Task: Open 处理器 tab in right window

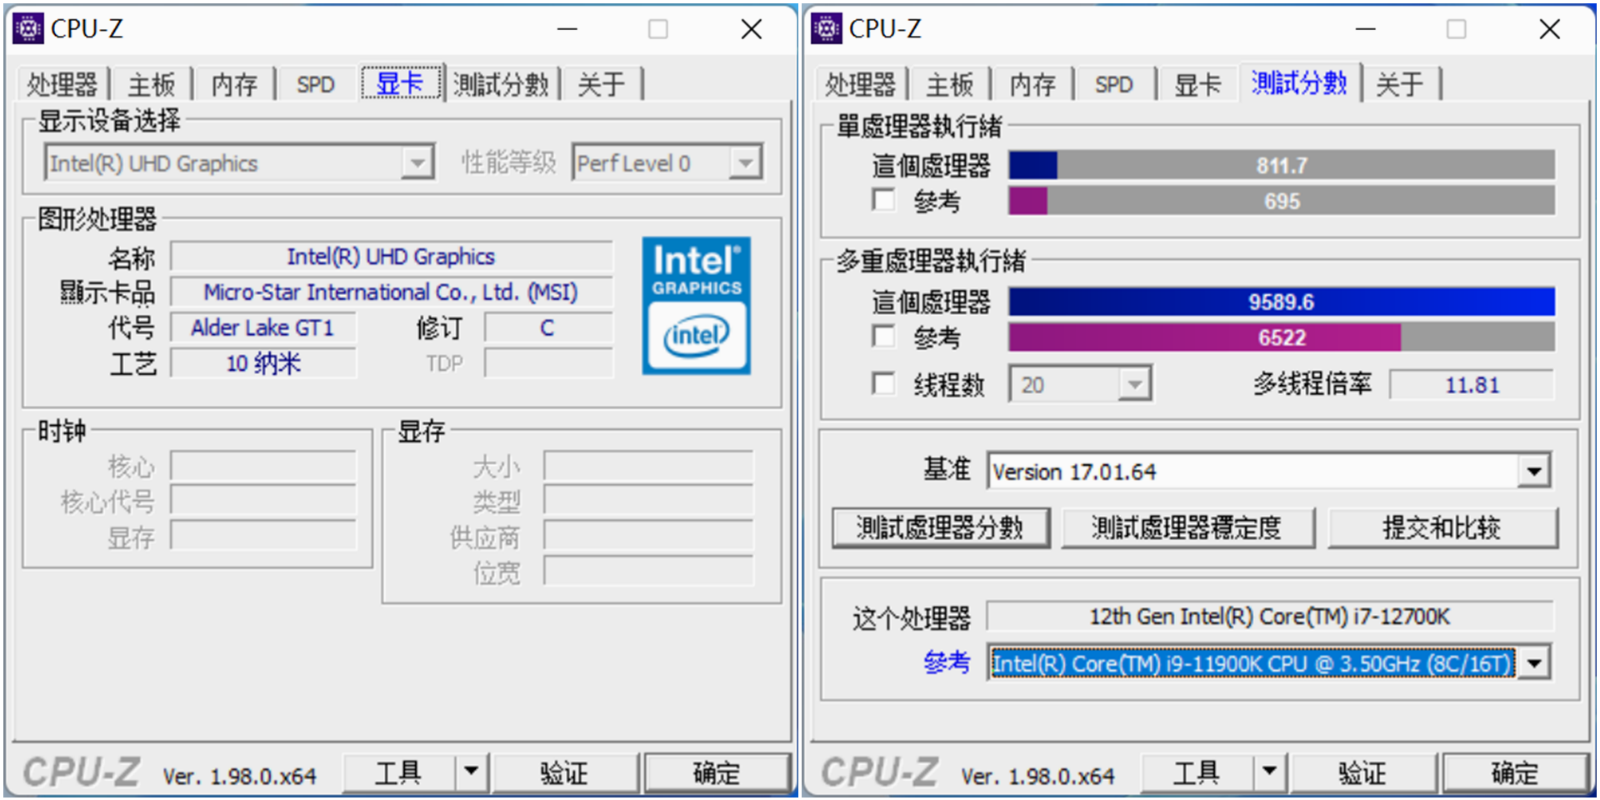Action: [x=860, y=84]
